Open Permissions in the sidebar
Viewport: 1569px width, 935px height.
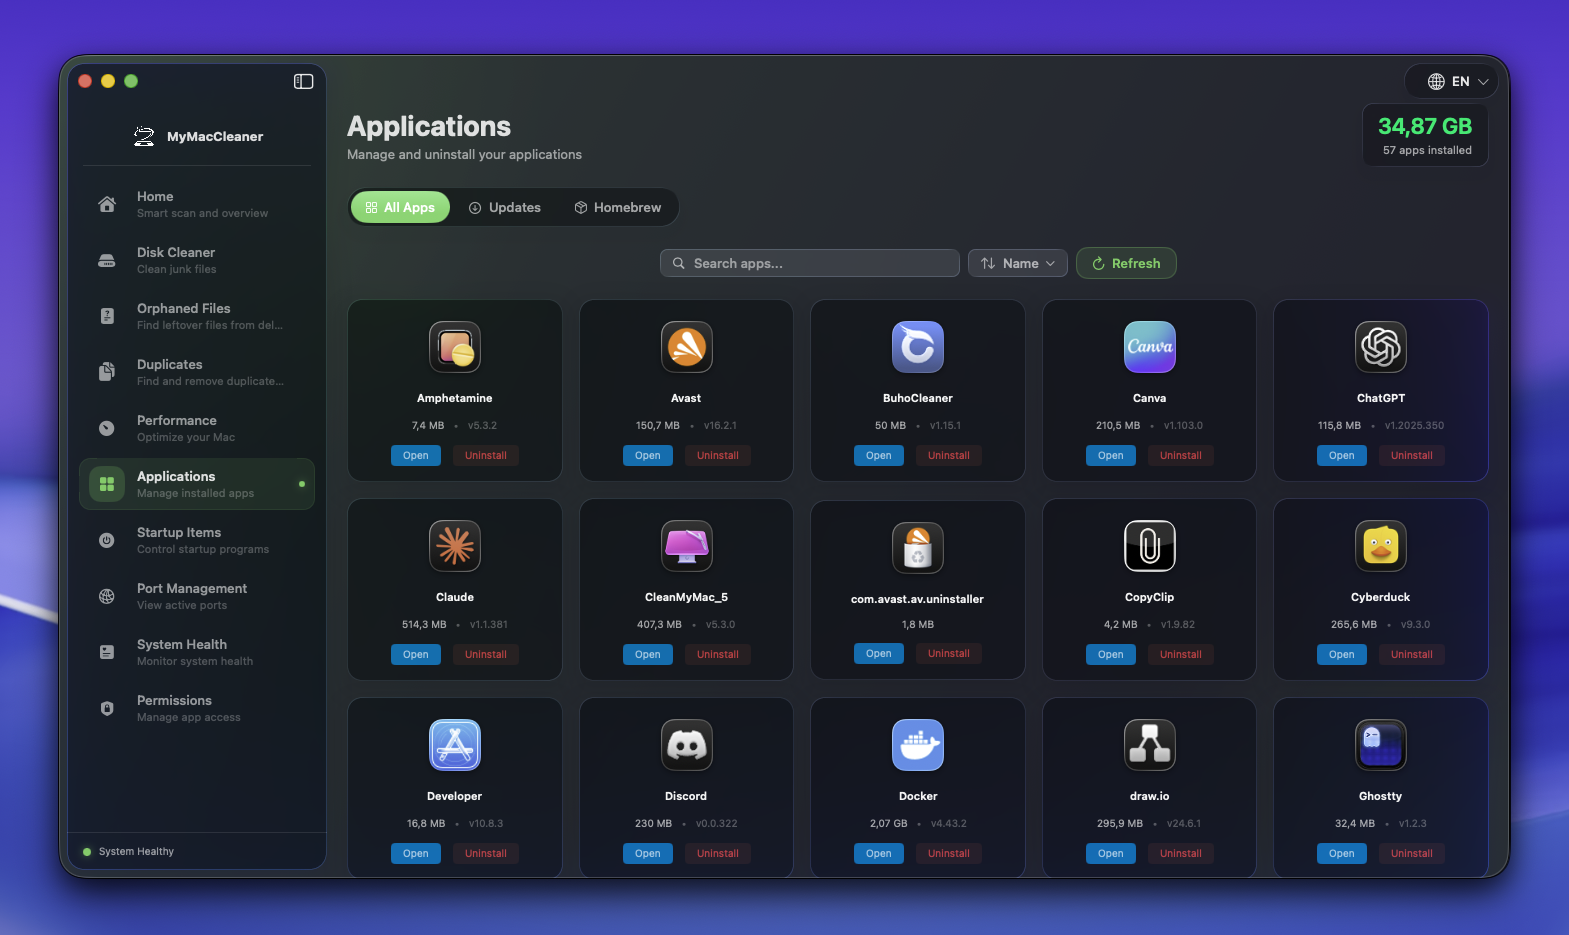pos(197,708)
